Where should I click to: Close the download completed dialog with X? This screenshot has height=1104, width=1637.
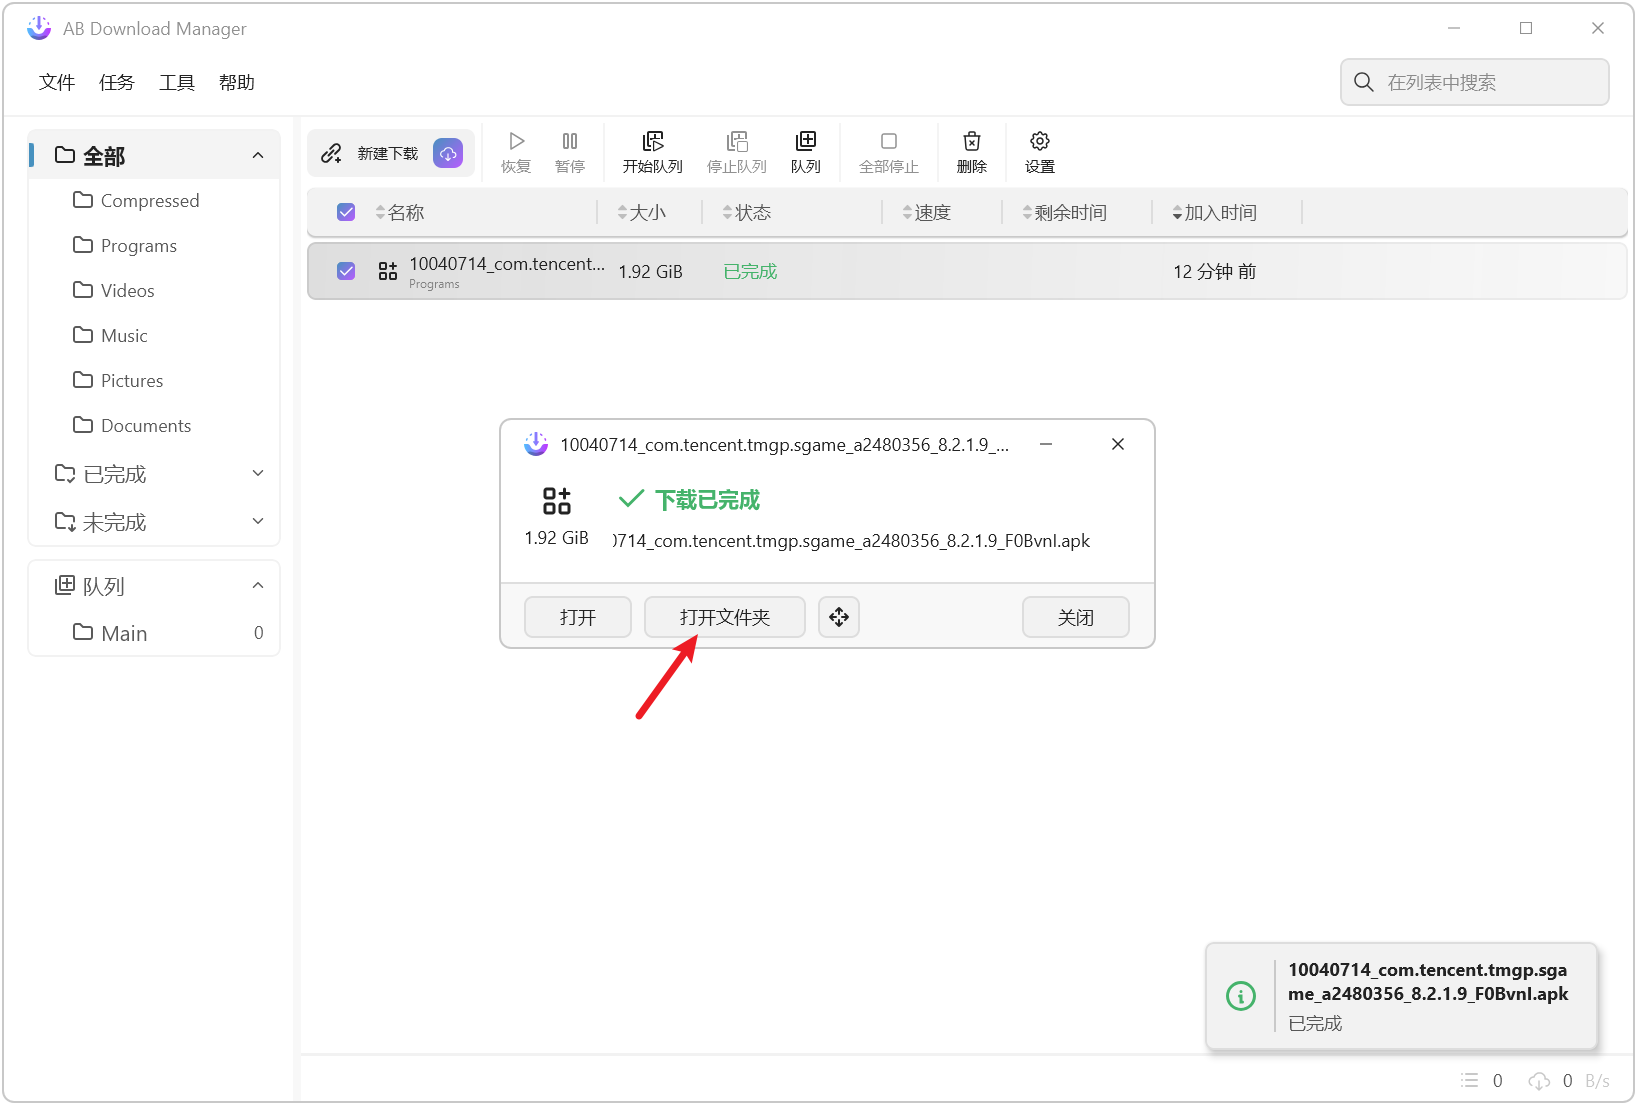click(x=1118, y=444)
